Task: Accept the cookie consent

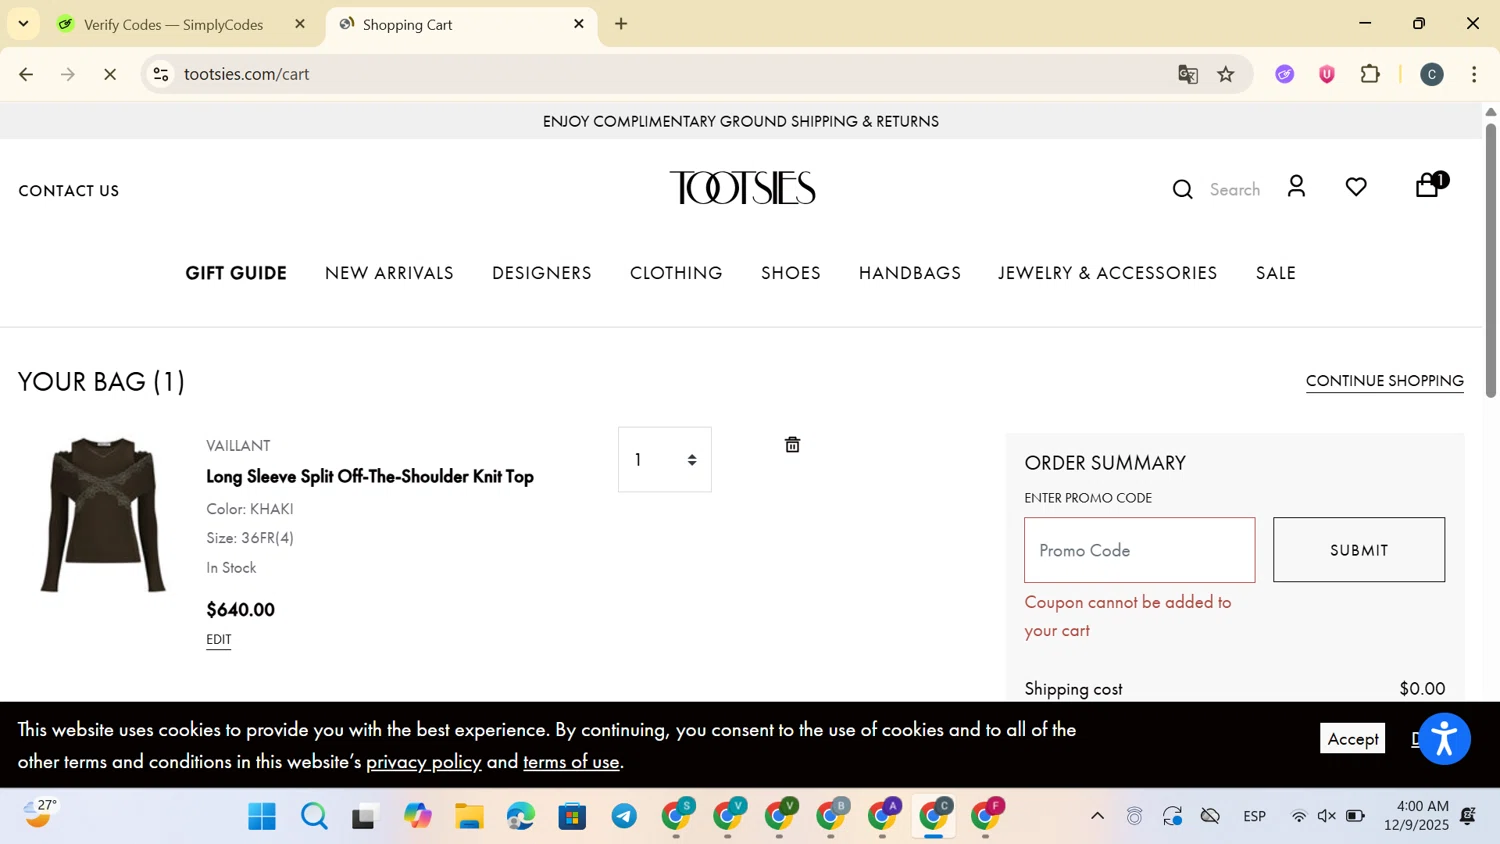Action: pyautogui.click(x=1352, y=739)
